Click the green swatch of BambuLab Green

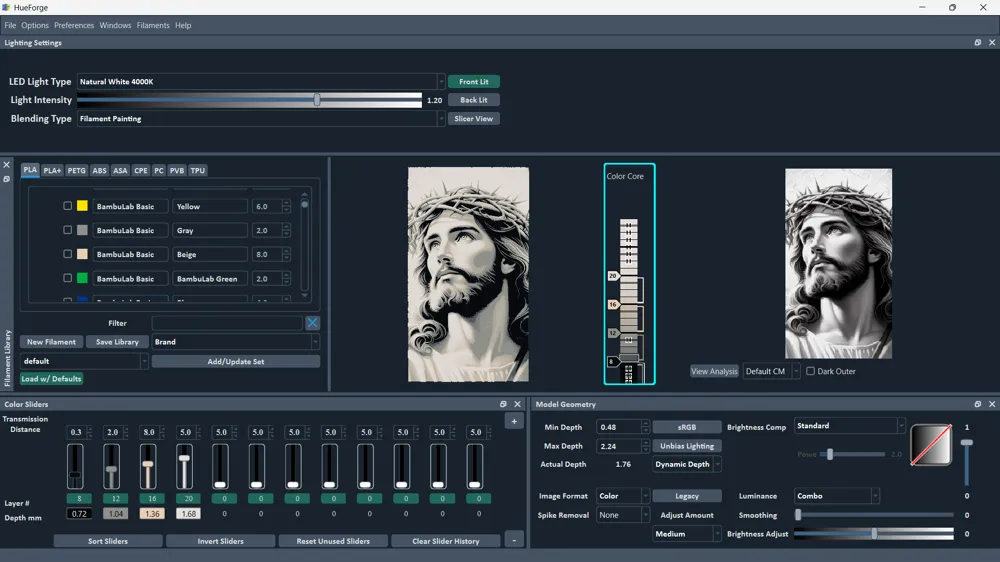click(x=82, y=278)
